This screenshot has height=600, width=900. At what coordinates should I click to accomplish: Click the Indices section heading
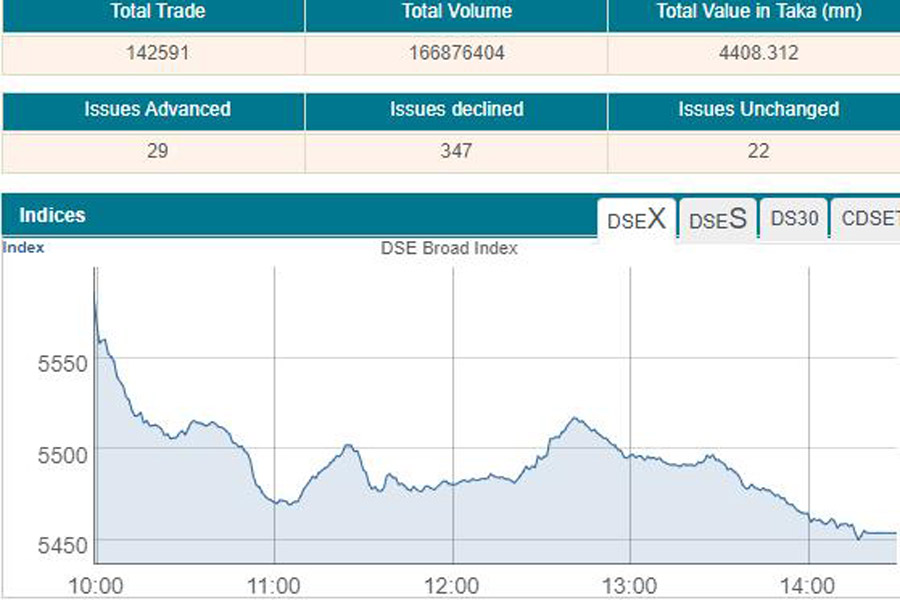(x=52, y=215)
